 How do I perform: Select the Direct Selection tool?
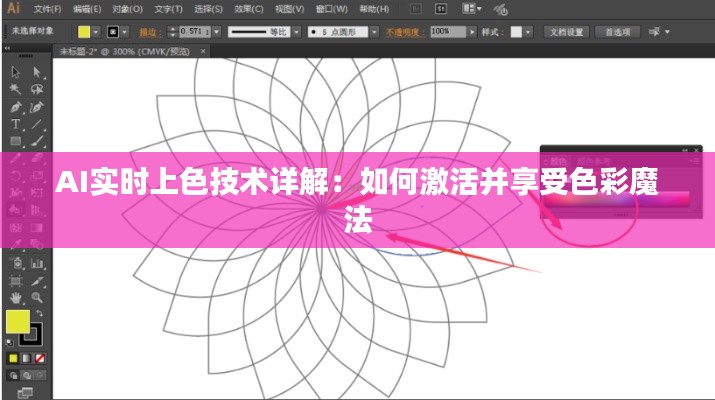[37, 72]
